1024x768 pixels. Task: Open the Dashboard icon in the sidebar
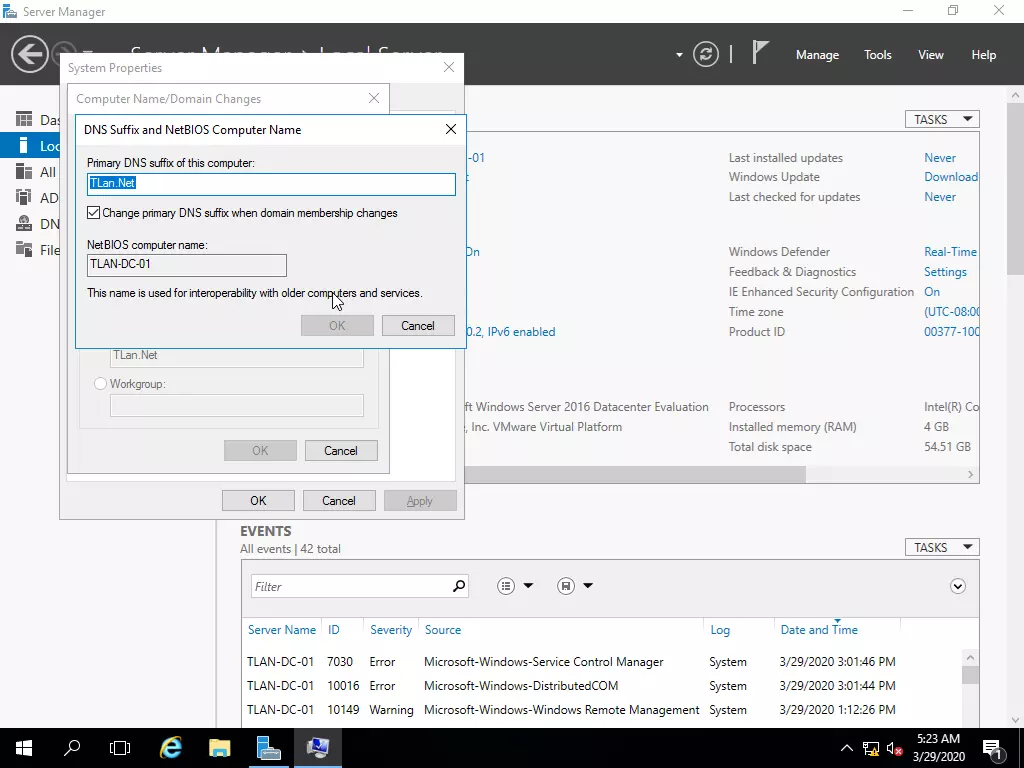tap(24, 119)
